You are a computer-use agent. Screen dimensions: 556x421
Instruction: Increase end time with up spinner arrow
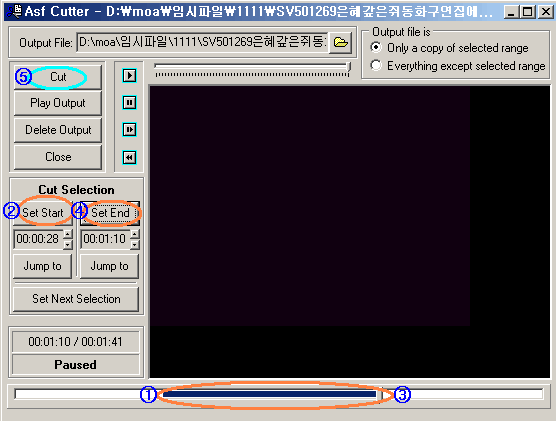(x=135, y=234)
